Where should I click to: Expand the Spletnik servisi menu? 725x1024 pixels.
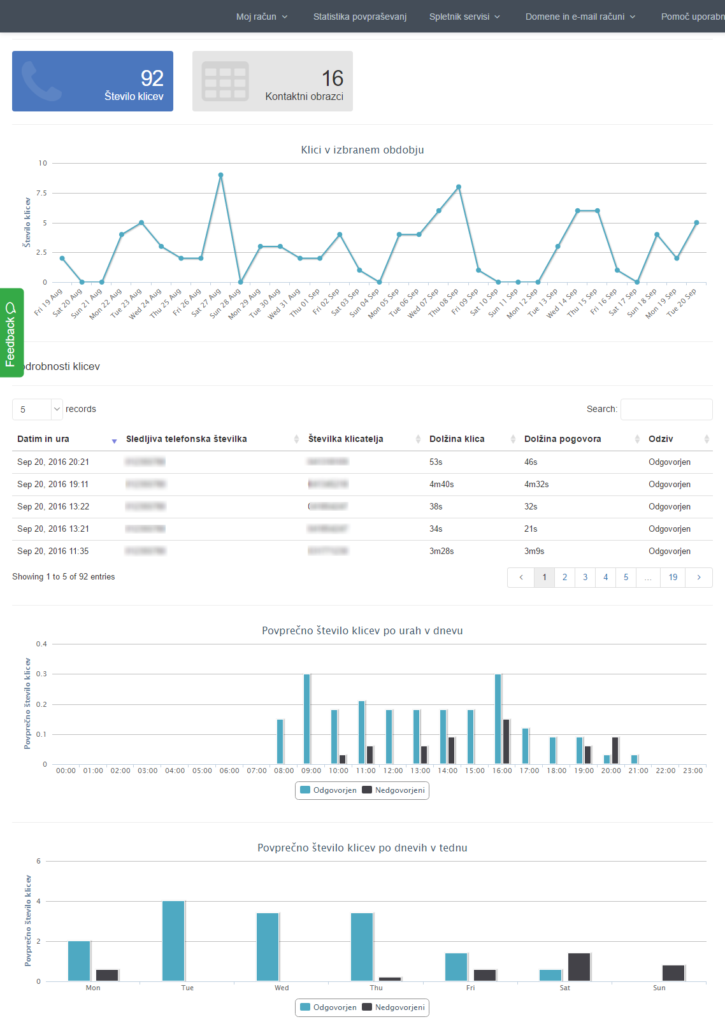pyautogui.click(x=465, y=17)
